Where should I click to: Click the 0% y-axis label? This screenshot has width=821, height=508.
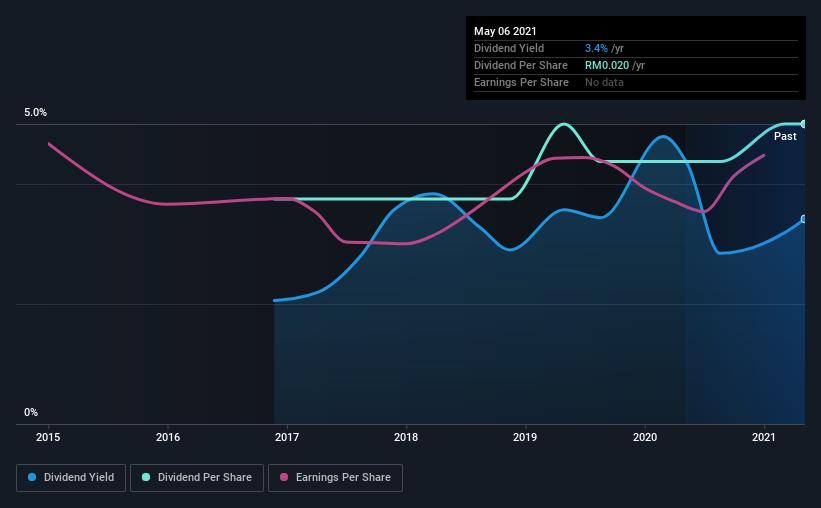click(31, 413)
